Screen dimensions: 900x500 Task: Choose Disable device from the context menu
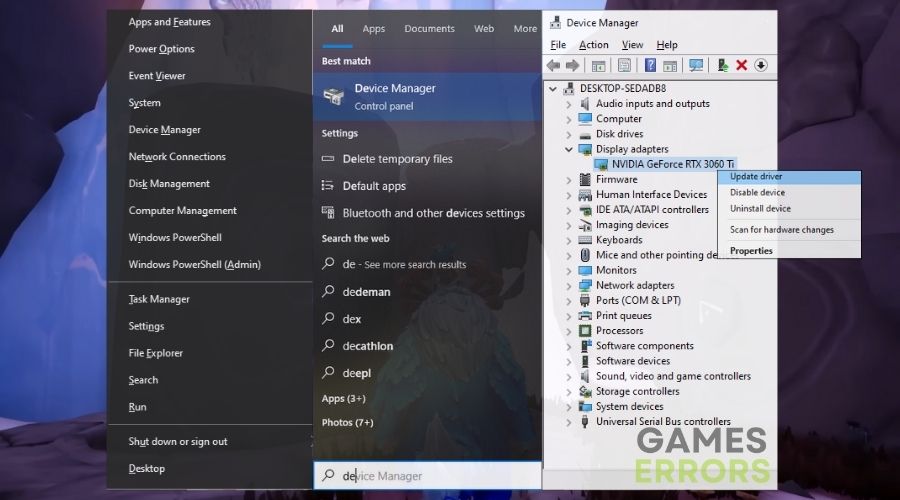789,192
